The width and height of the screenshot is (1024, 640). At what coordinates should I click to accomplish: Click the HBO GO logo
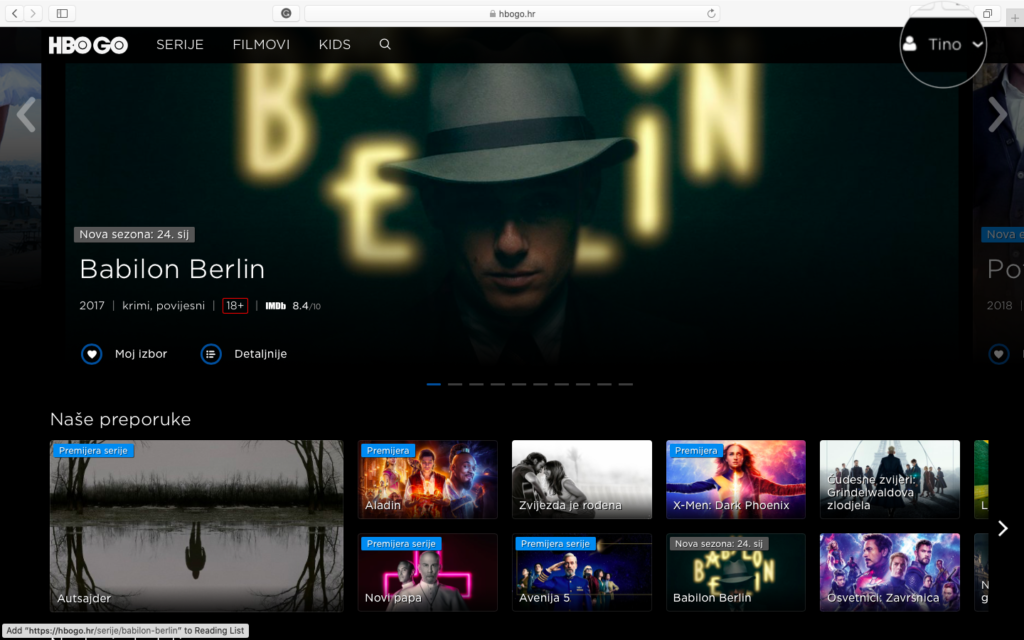click(88, 45)
